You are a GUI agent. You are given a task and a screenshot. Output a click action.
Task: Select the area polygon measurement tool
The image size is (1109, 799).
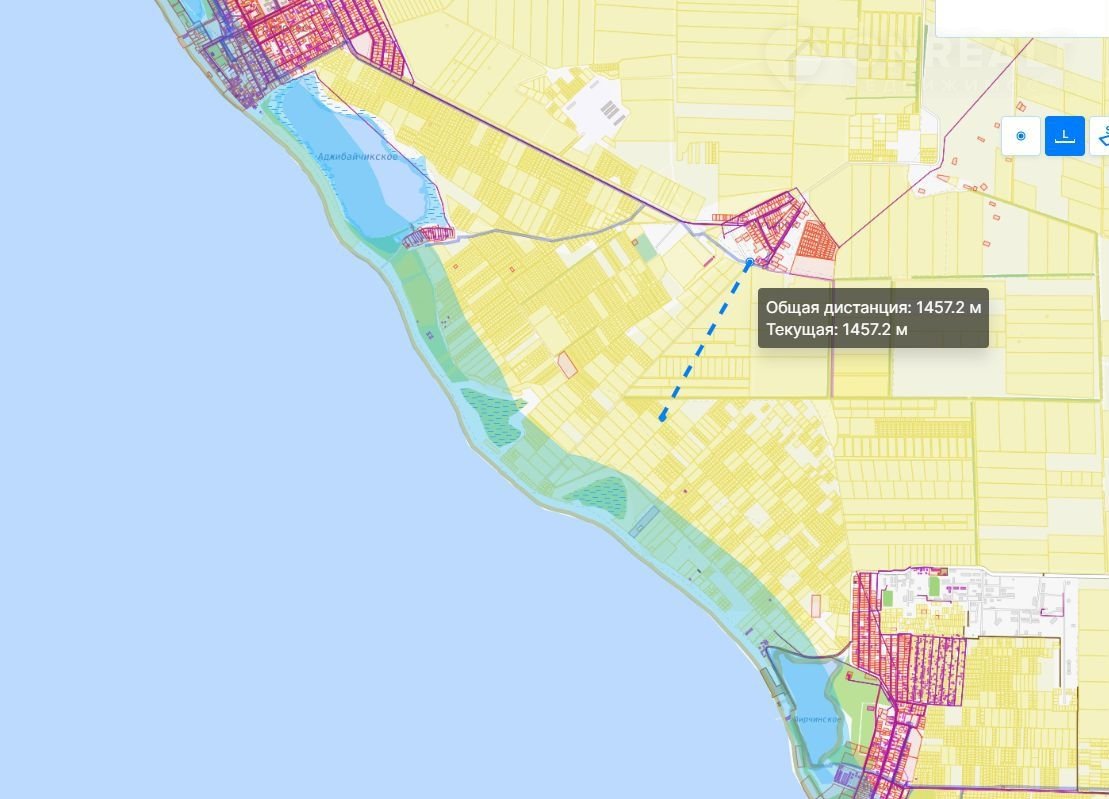pyautogui.click(x=1102, y=136)
